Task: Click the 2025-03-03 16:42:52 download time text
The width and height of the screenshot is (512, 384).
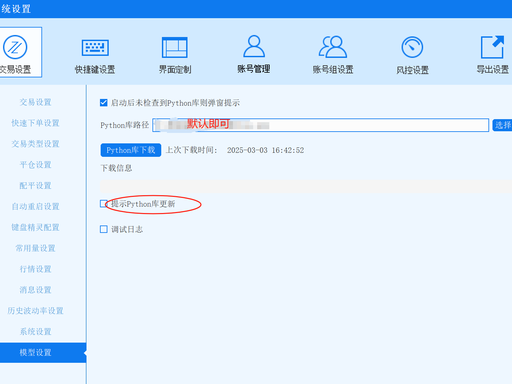Action: click(x=266, y=150)
